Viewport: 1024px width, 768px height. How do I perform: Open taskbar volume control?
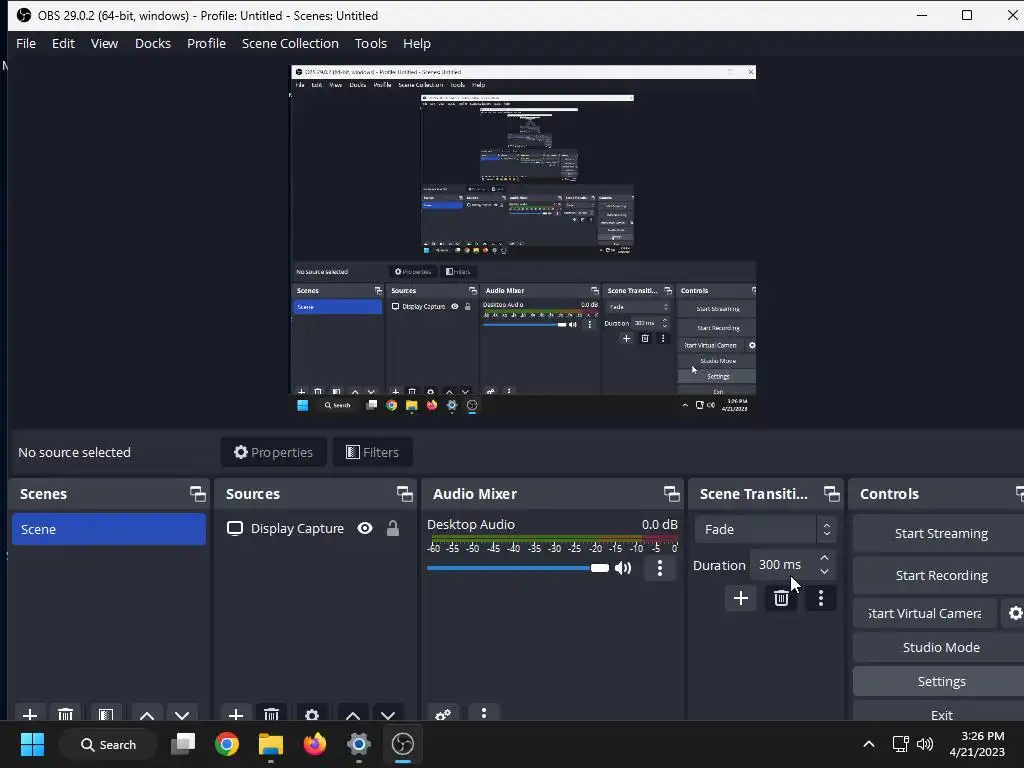[925, 744]
